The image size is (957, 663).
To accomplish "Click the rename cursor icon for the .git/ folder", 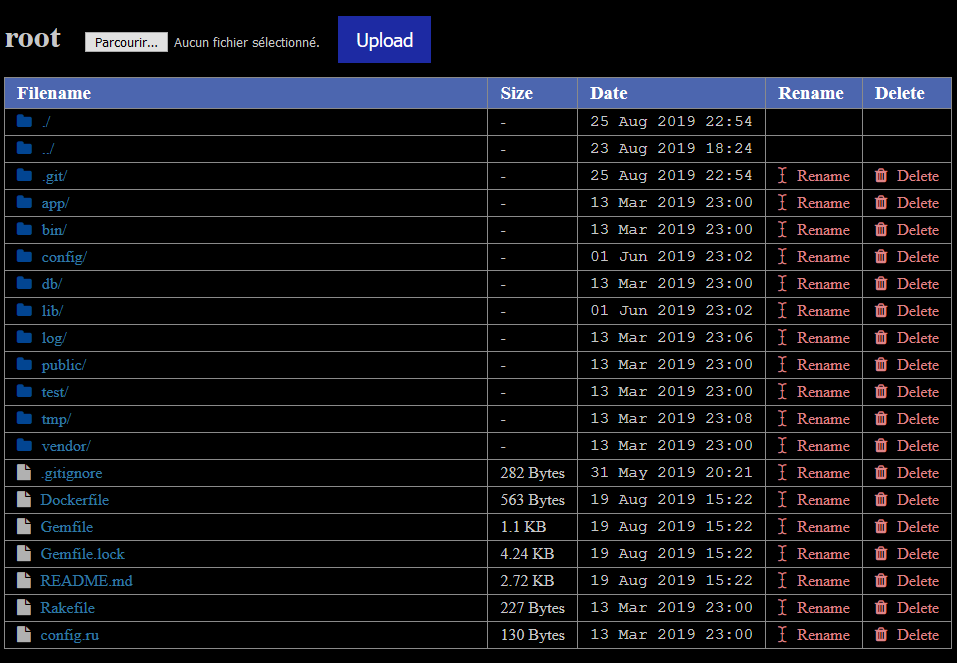I will (x=782, y=175).
